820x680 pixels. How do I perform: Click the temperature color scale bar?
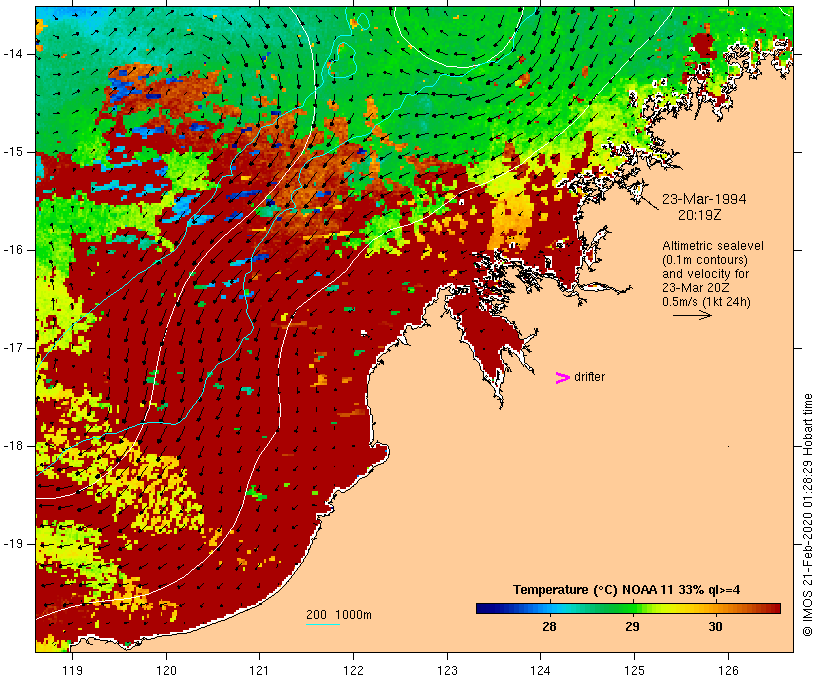click(x=628, y=608)
